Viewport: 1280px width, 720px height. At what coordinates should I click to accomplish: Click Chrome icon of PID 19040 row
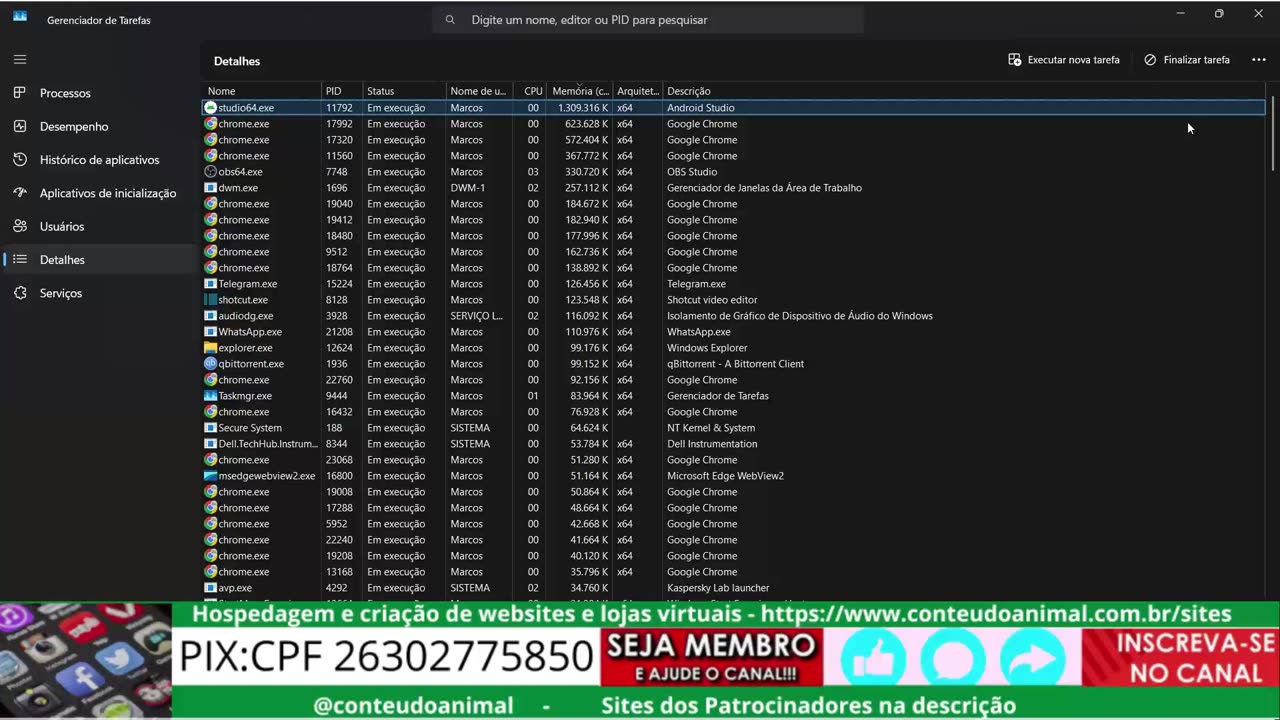(x=210, y=203)
